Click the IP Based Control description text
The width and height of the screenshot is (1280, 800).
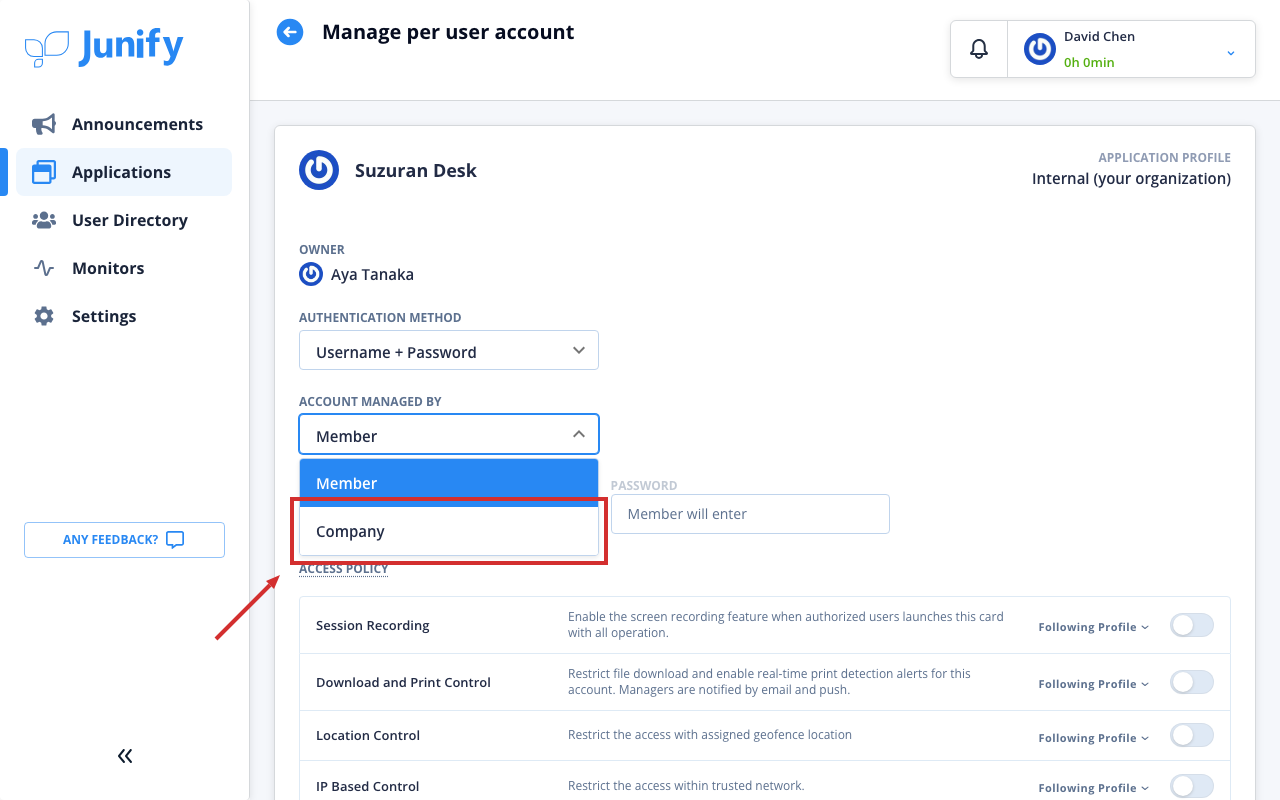click(x=686, y=786)
